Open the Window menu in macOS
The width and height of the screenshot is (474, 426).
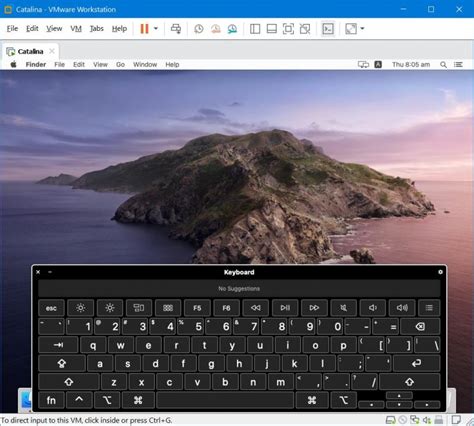[145, 64]
